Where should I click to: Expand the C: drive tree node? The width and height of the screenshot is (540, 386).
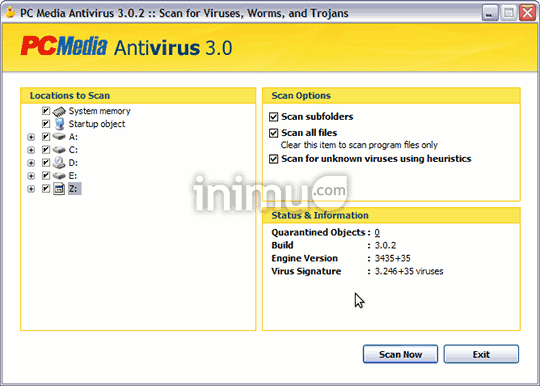(31, 150)
